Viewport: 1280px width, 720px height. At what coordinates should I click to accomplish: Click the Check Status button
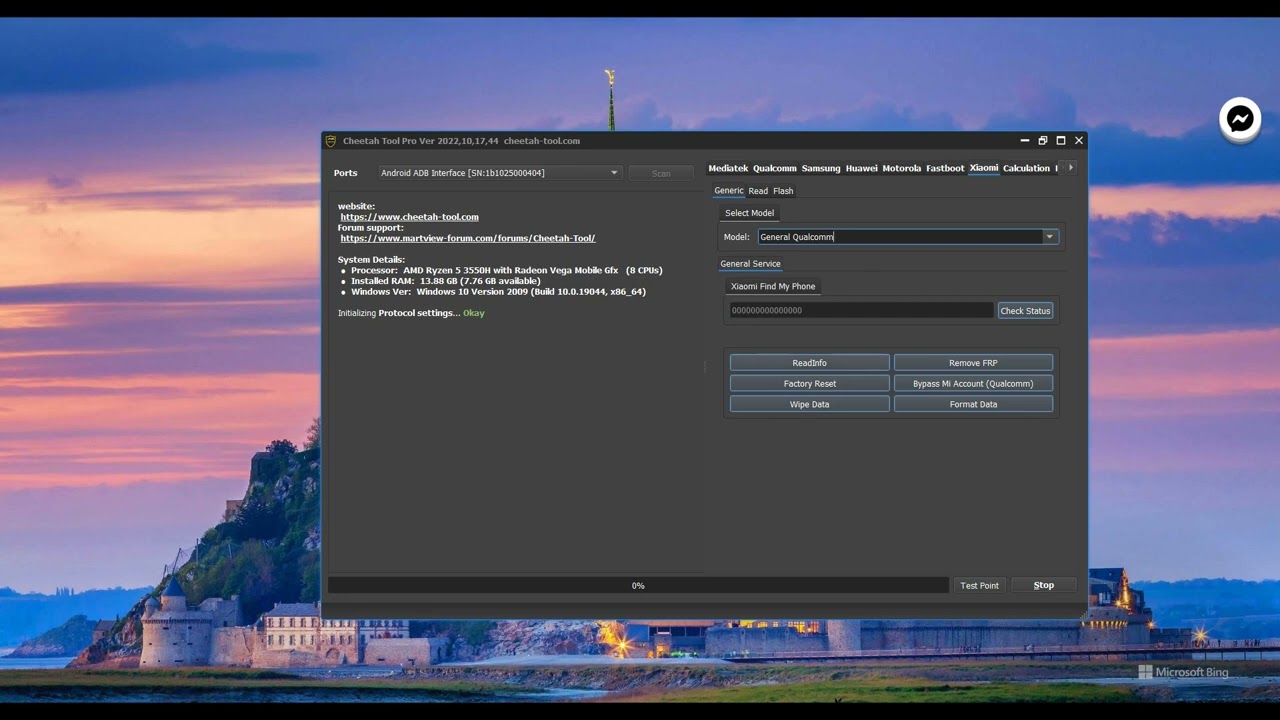1025,311
